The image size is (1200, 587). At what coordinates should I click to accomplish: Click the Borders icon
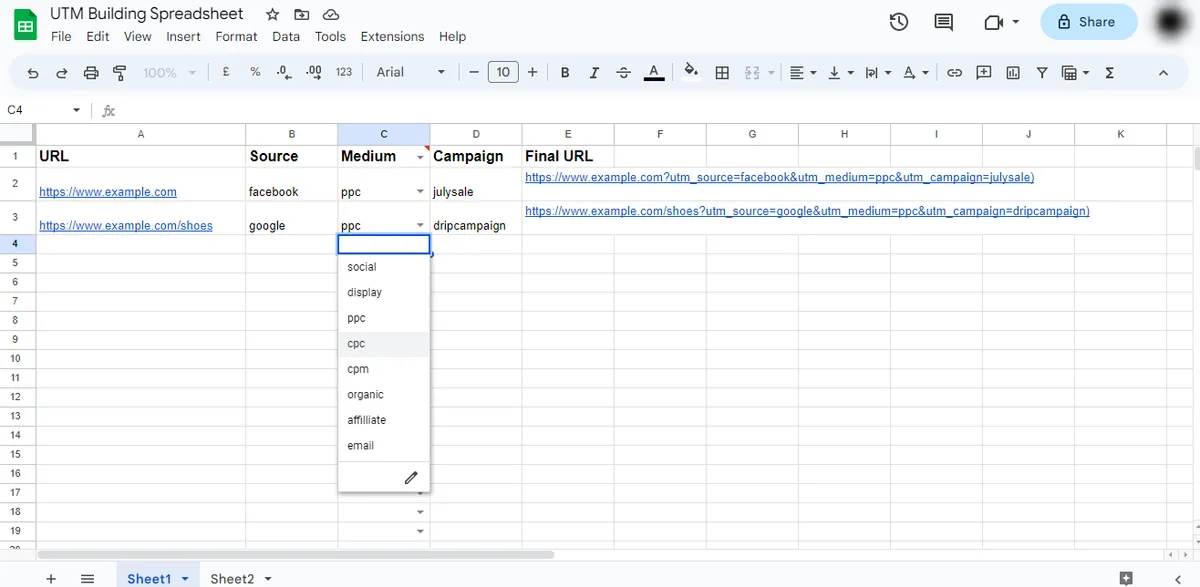722,72
